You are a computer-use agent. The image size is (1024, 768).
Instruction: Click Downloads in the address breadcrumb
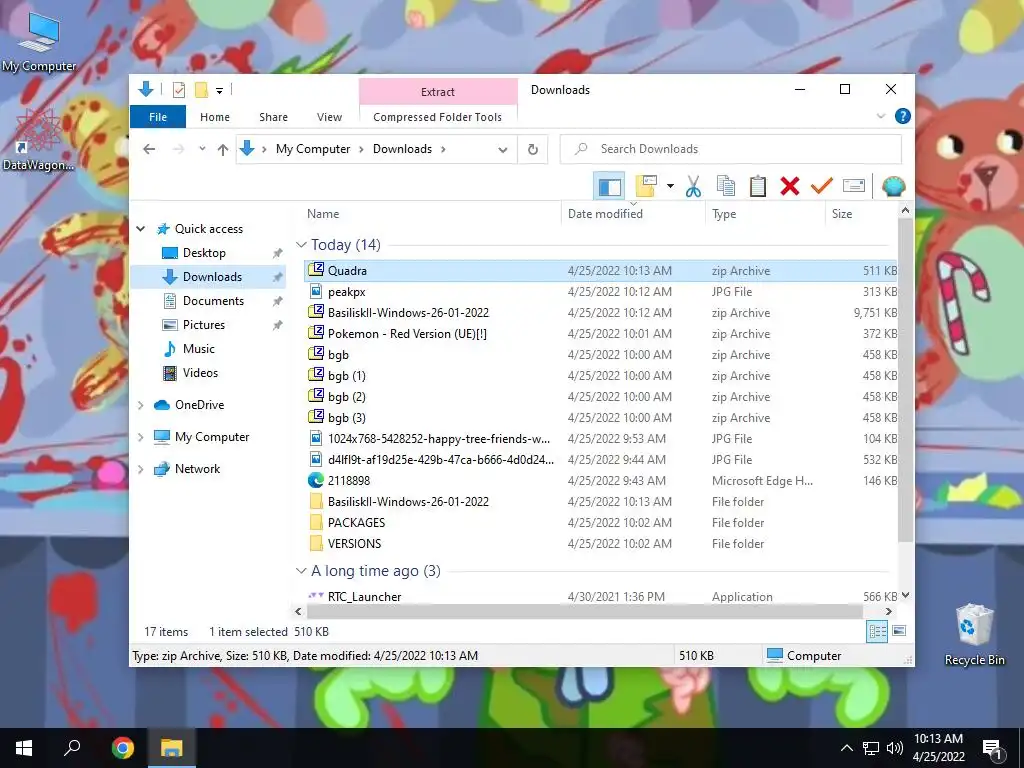coord(402,149)
